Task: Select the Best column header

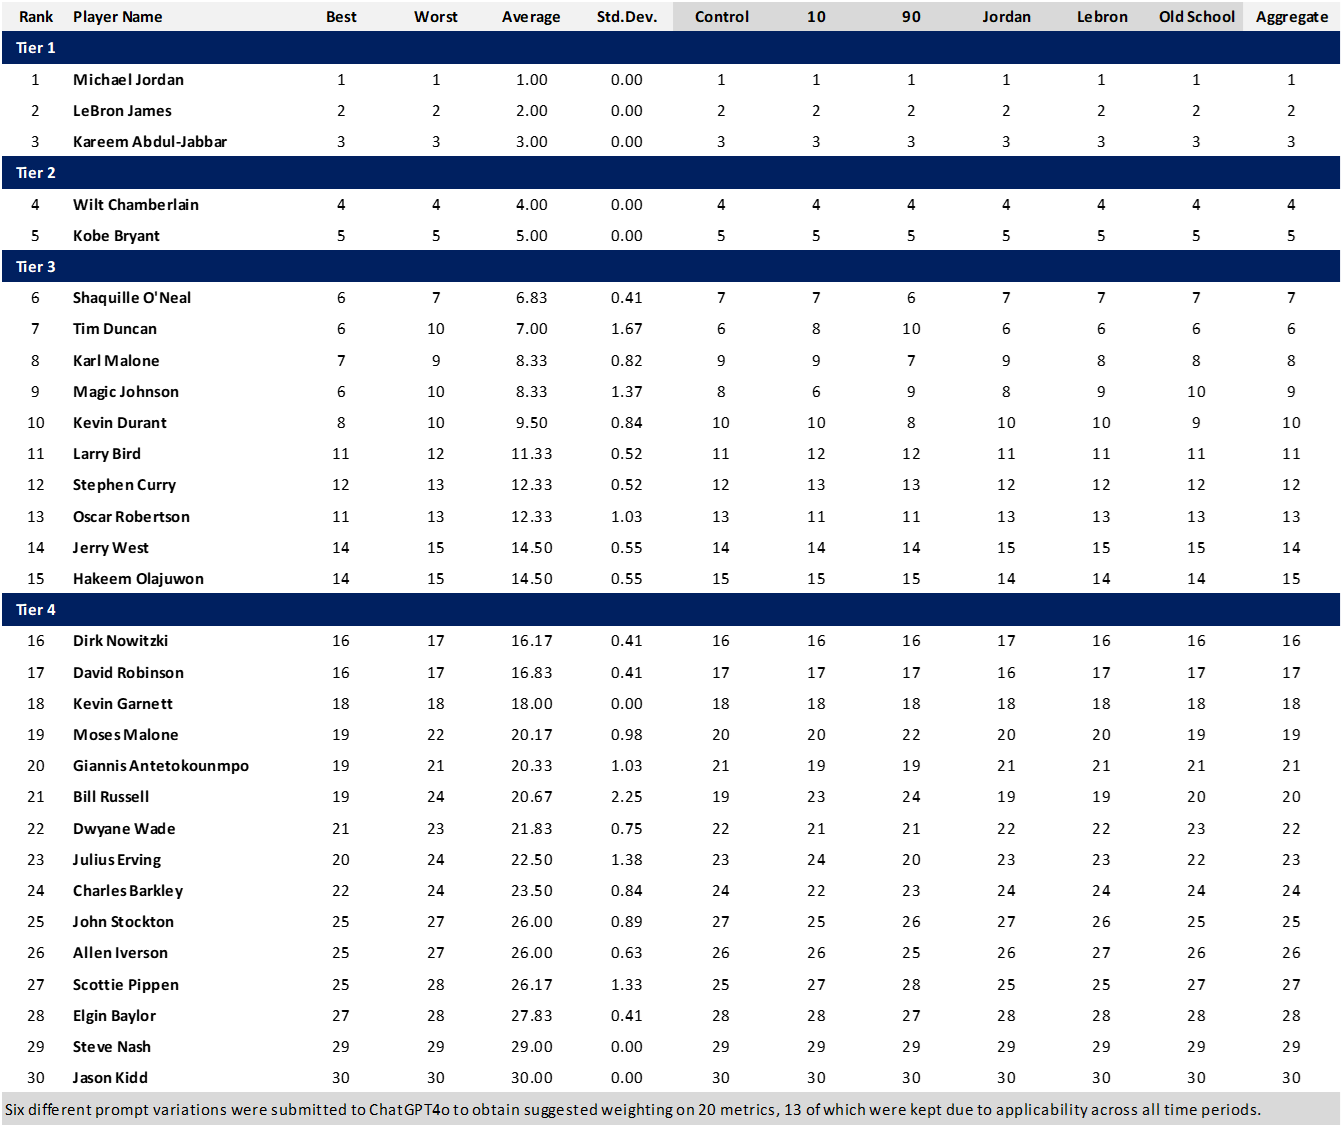Action: [341, 17]
